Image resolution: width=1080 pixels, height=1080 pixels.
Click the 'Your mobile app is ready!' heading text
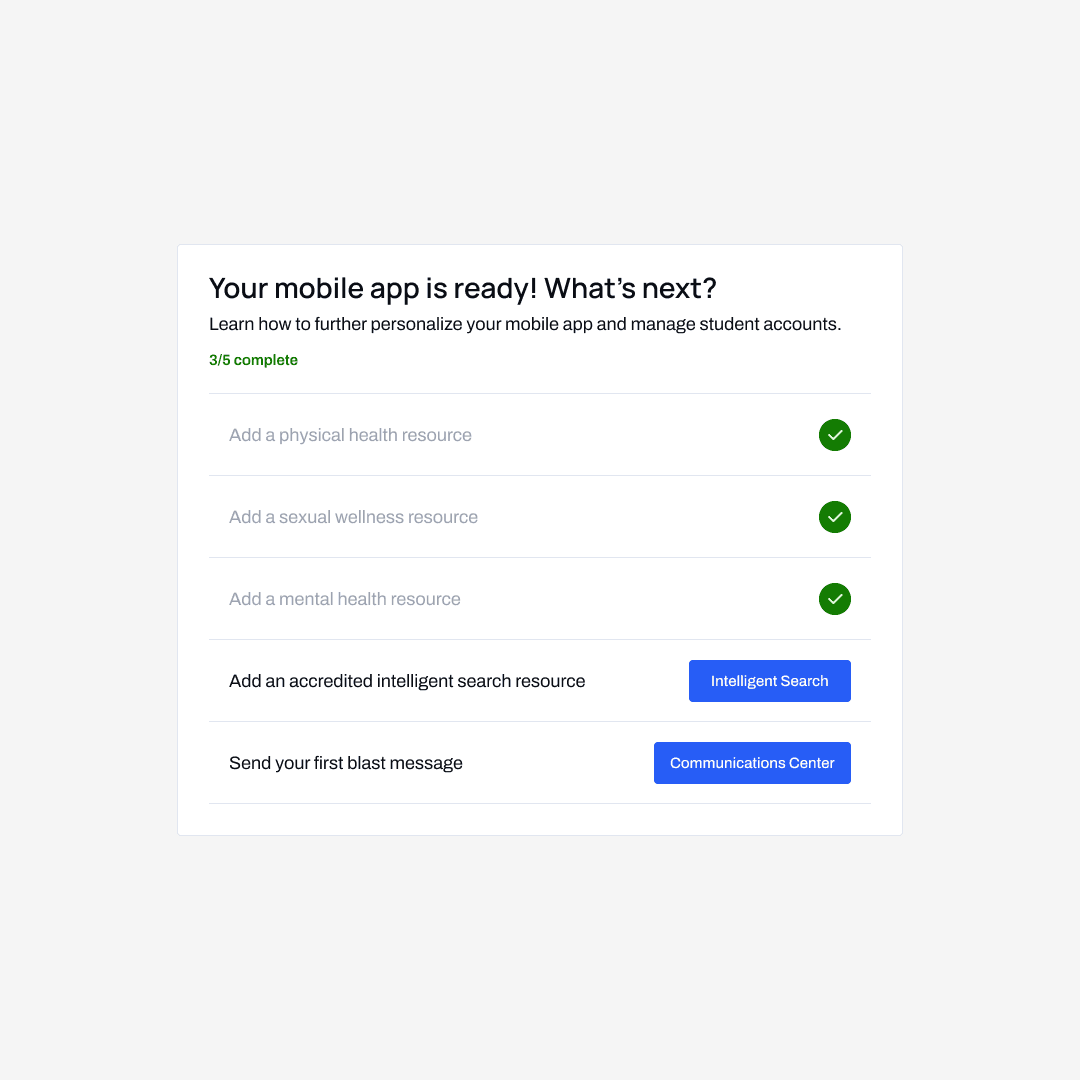[x=372, y=288]
